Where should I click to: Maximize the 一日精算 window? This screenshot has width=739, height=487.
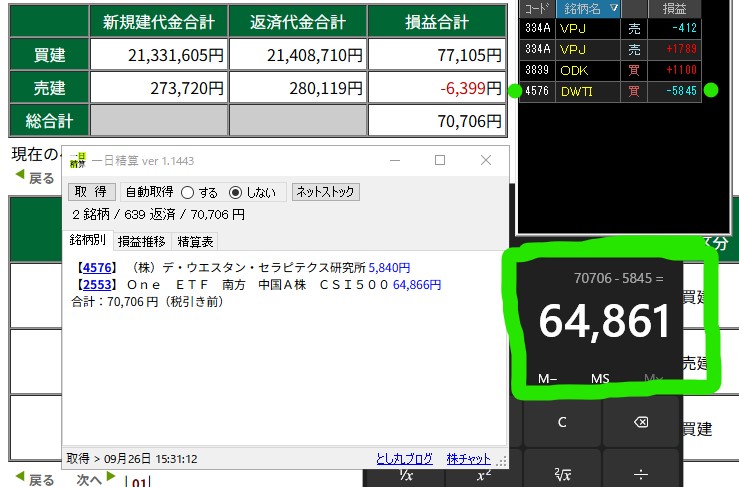440,160
